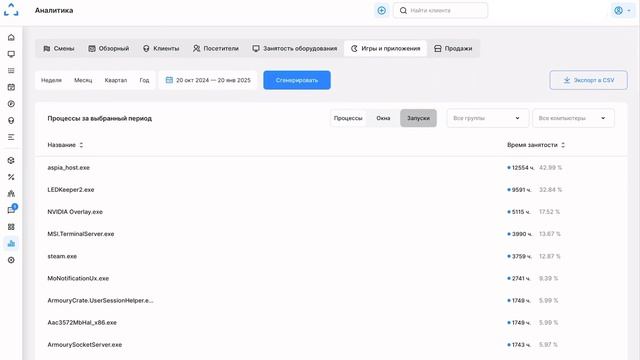The height and width of the screenshot is (360, 640).
Task: Open the calendar bookings icon in sidebar
Action: tap(11, 87)
